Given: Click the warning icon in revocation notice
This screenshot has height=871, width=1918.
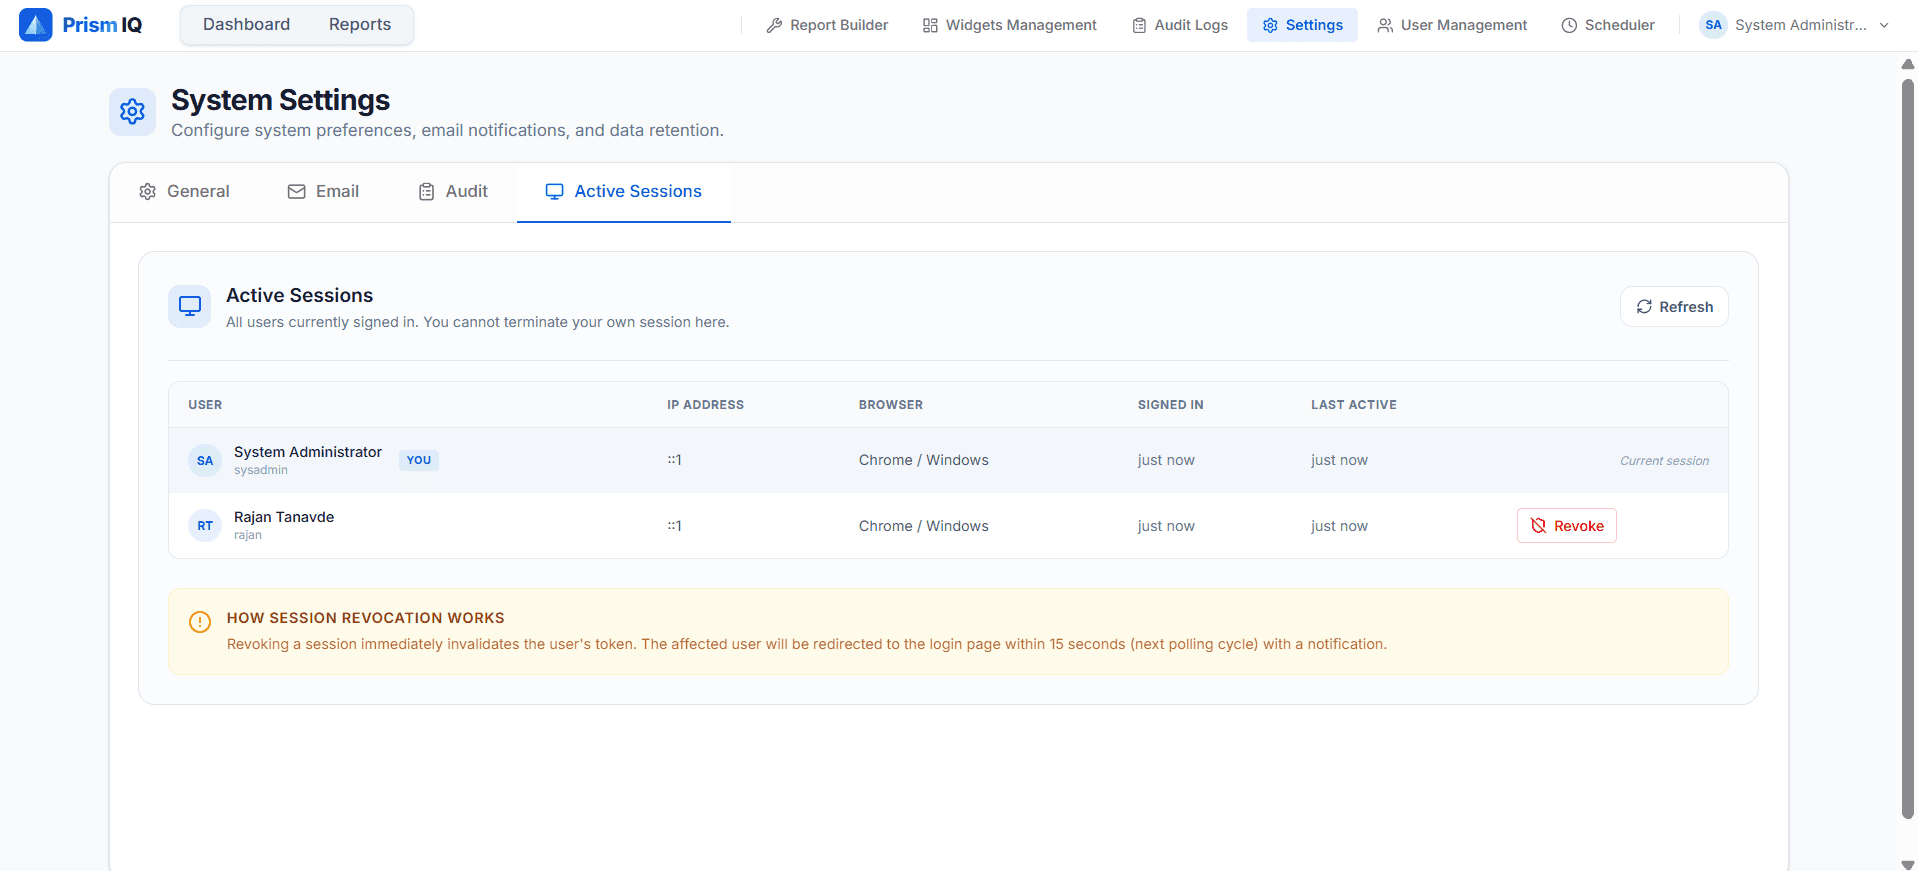Looking at the screenshot, I should click(200, 622).
